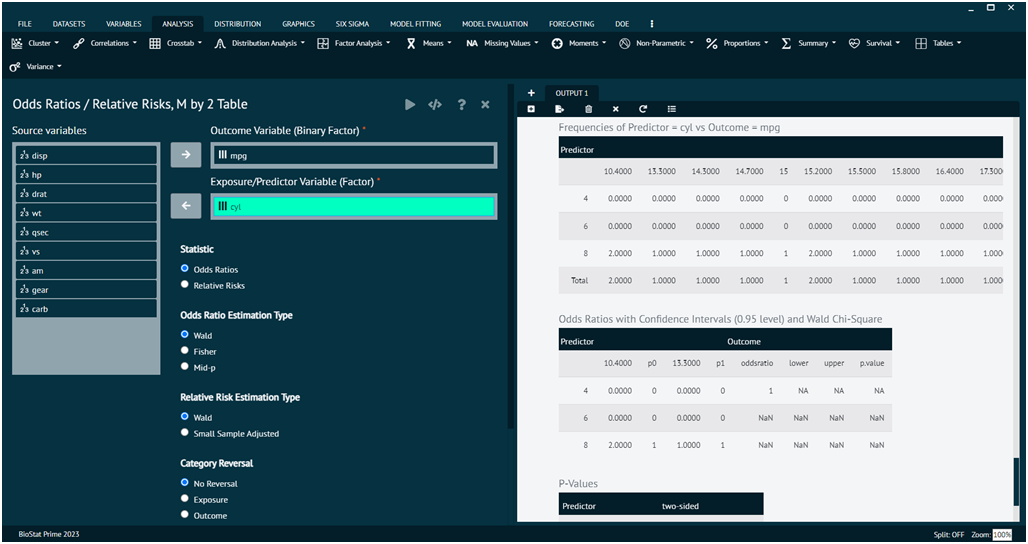Click the left arrow button beside Exposure Variable
This screenshot has width=1028, height=544.
pos(186,206)
